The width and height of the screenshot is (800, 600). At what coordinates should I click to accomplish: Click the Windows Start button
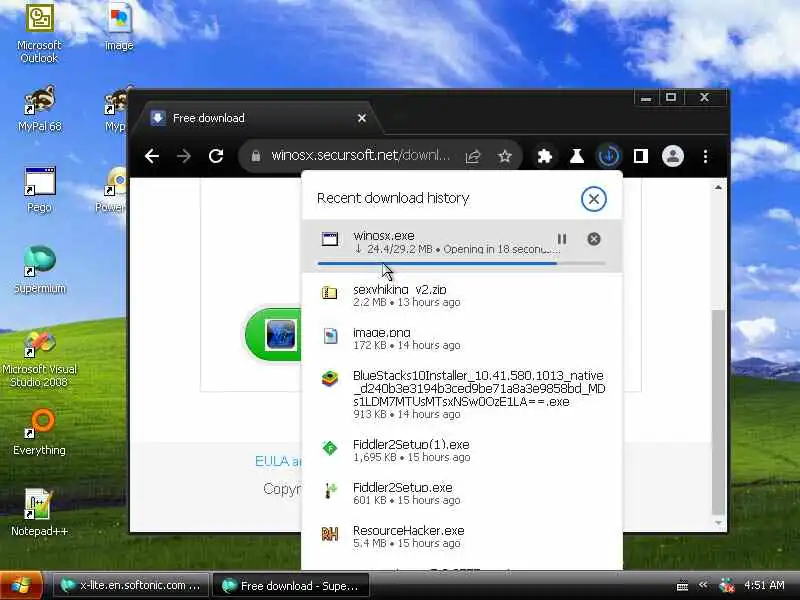21,585
